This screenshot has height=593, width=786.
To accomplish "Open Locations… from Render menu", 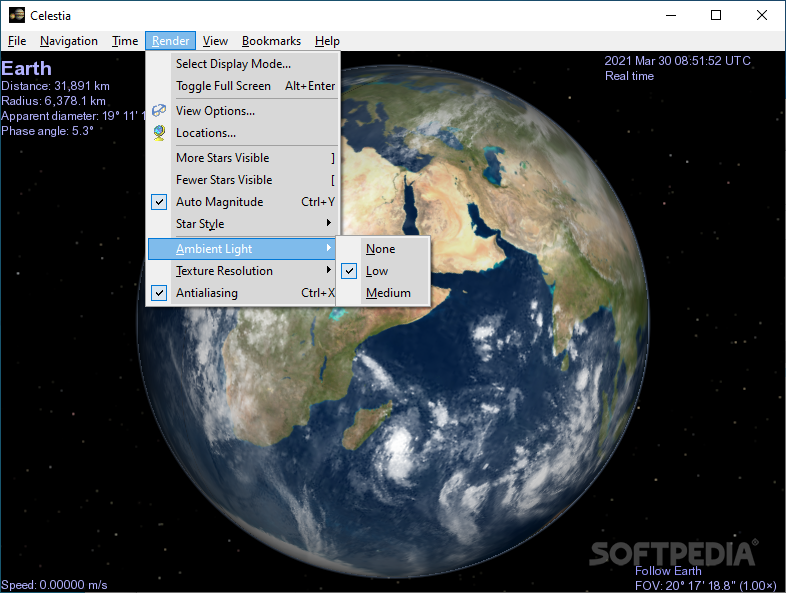I will (243, 133).
